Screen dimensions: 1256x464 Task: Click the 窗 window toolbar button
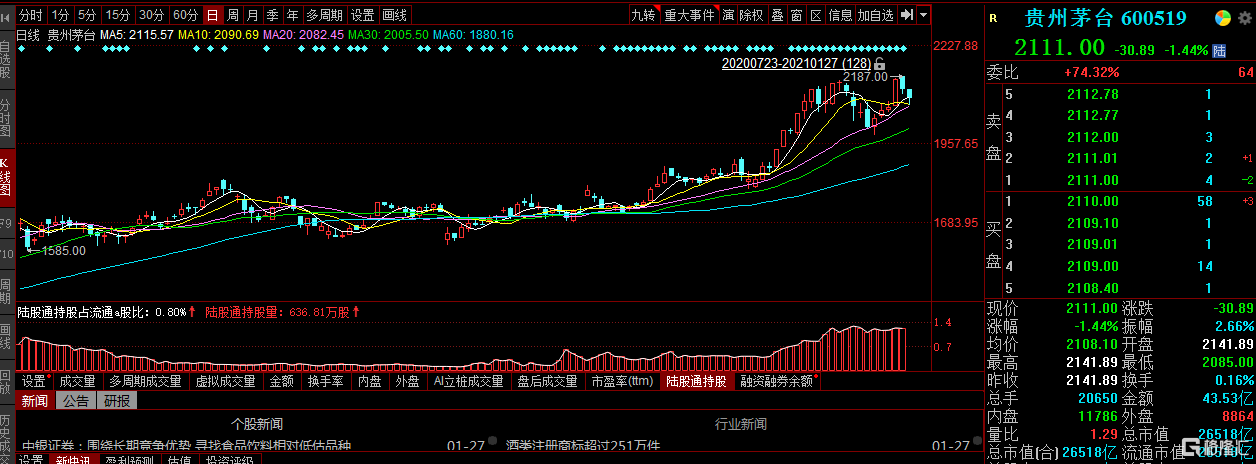coord(796,15)
